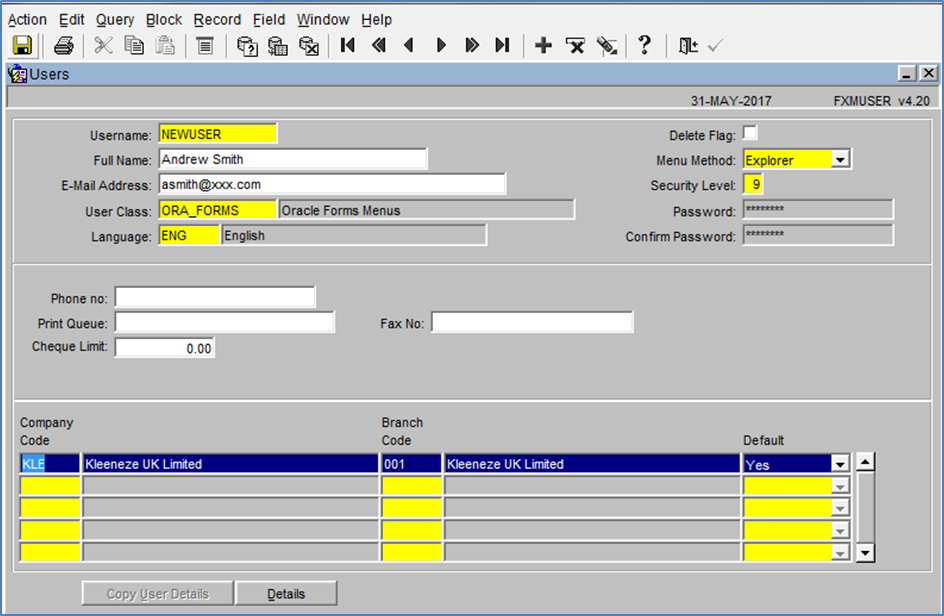Screen dimensions: 944x616
Task: Click empty company code in second row
Action: [x=50, y=486]
